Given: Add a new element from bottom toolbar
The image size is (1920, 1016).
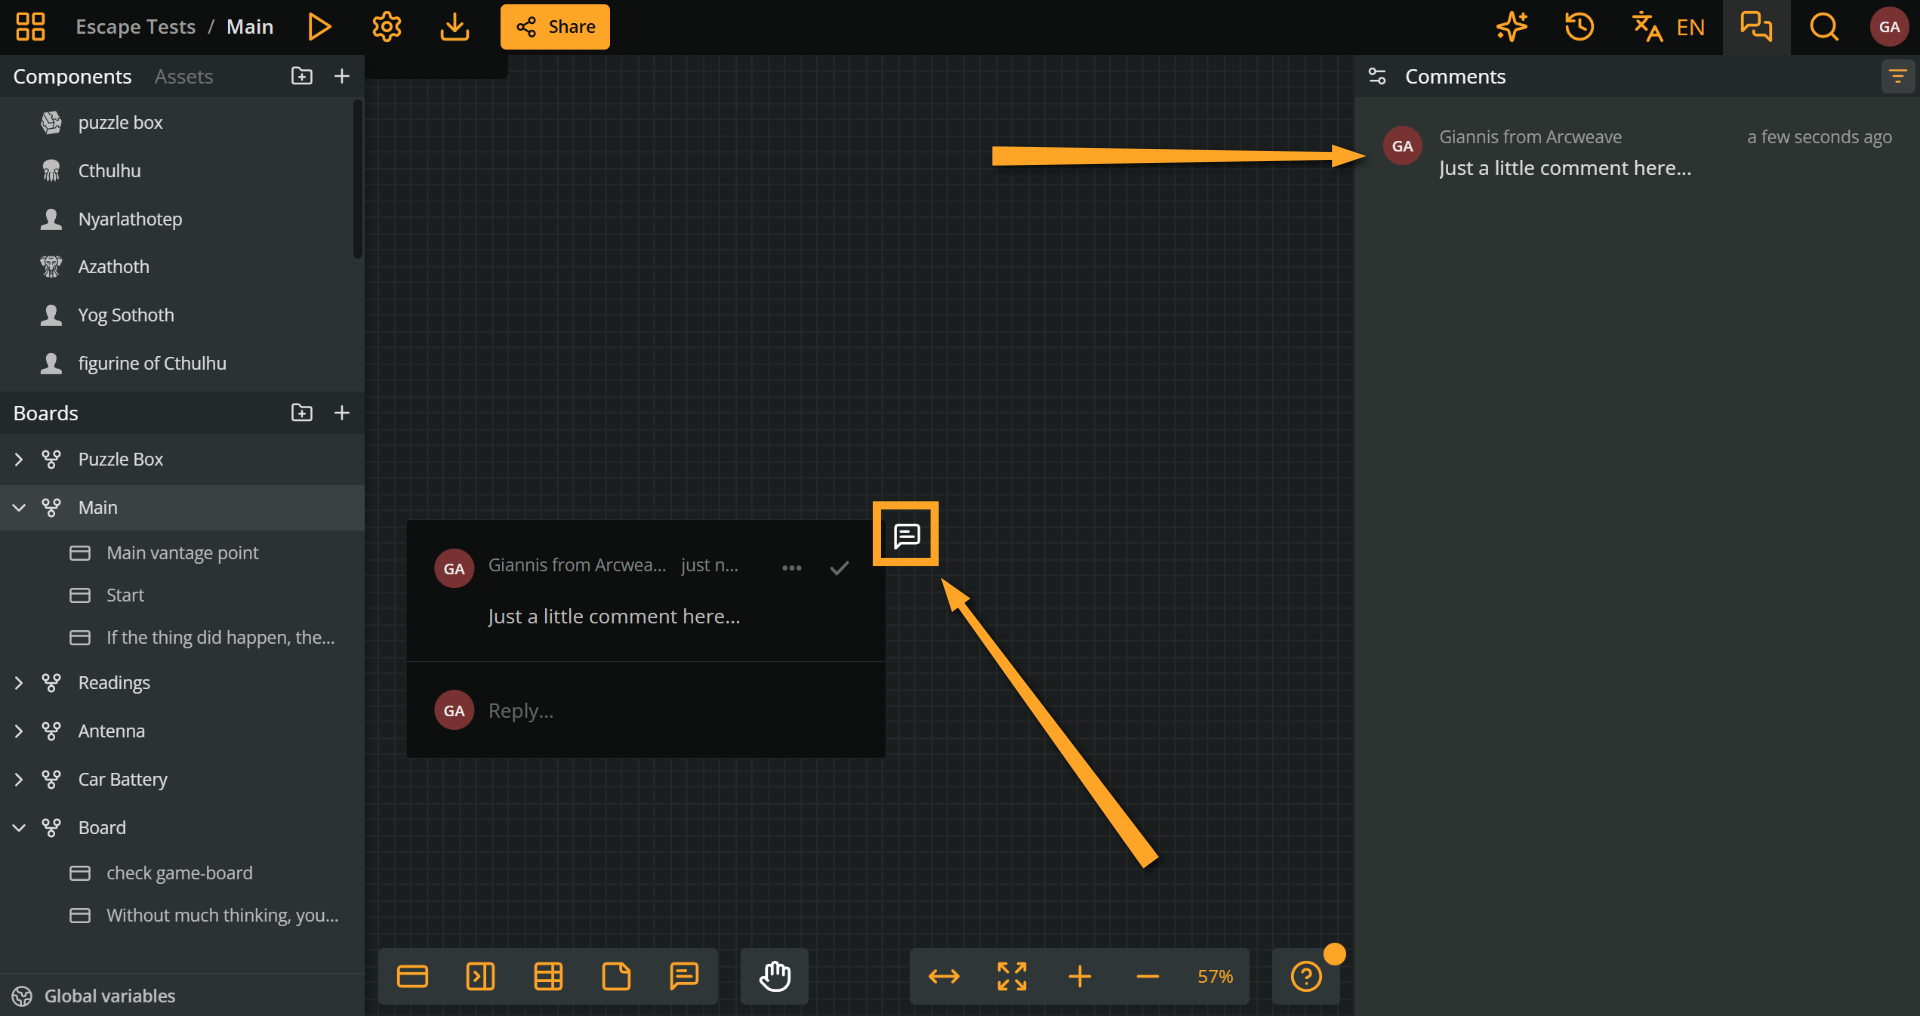Looking at the screenshot, I should [x=412, y=976].
